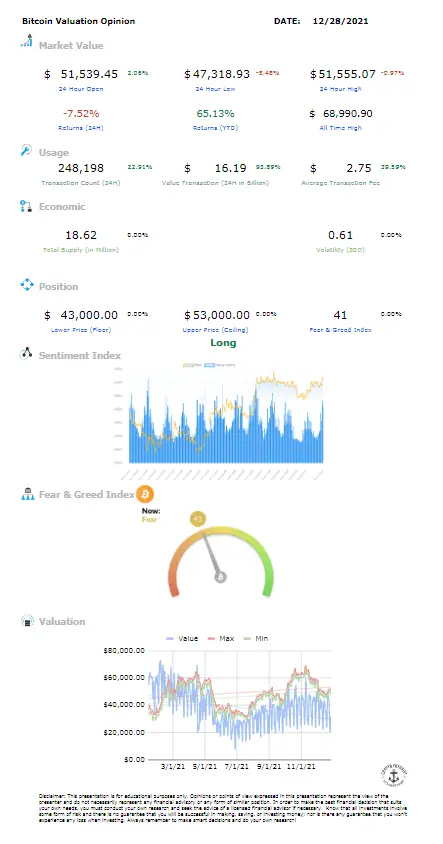Click the Fear & Greed Index heading
443x844 pixels.
click(x=86, y=494)
